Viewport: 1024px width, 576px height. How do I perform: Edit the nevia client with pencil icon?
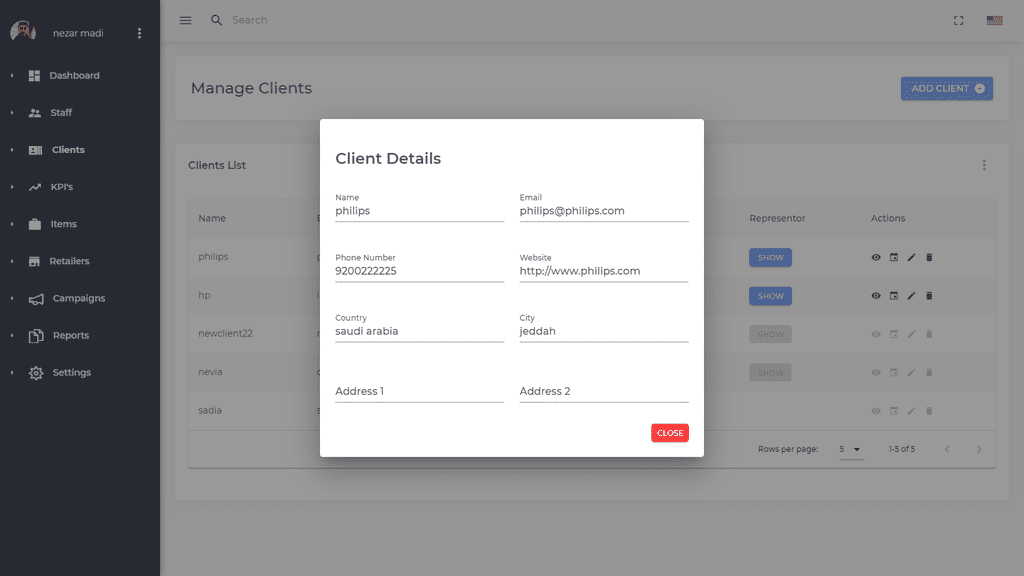[x=911, y=373]
